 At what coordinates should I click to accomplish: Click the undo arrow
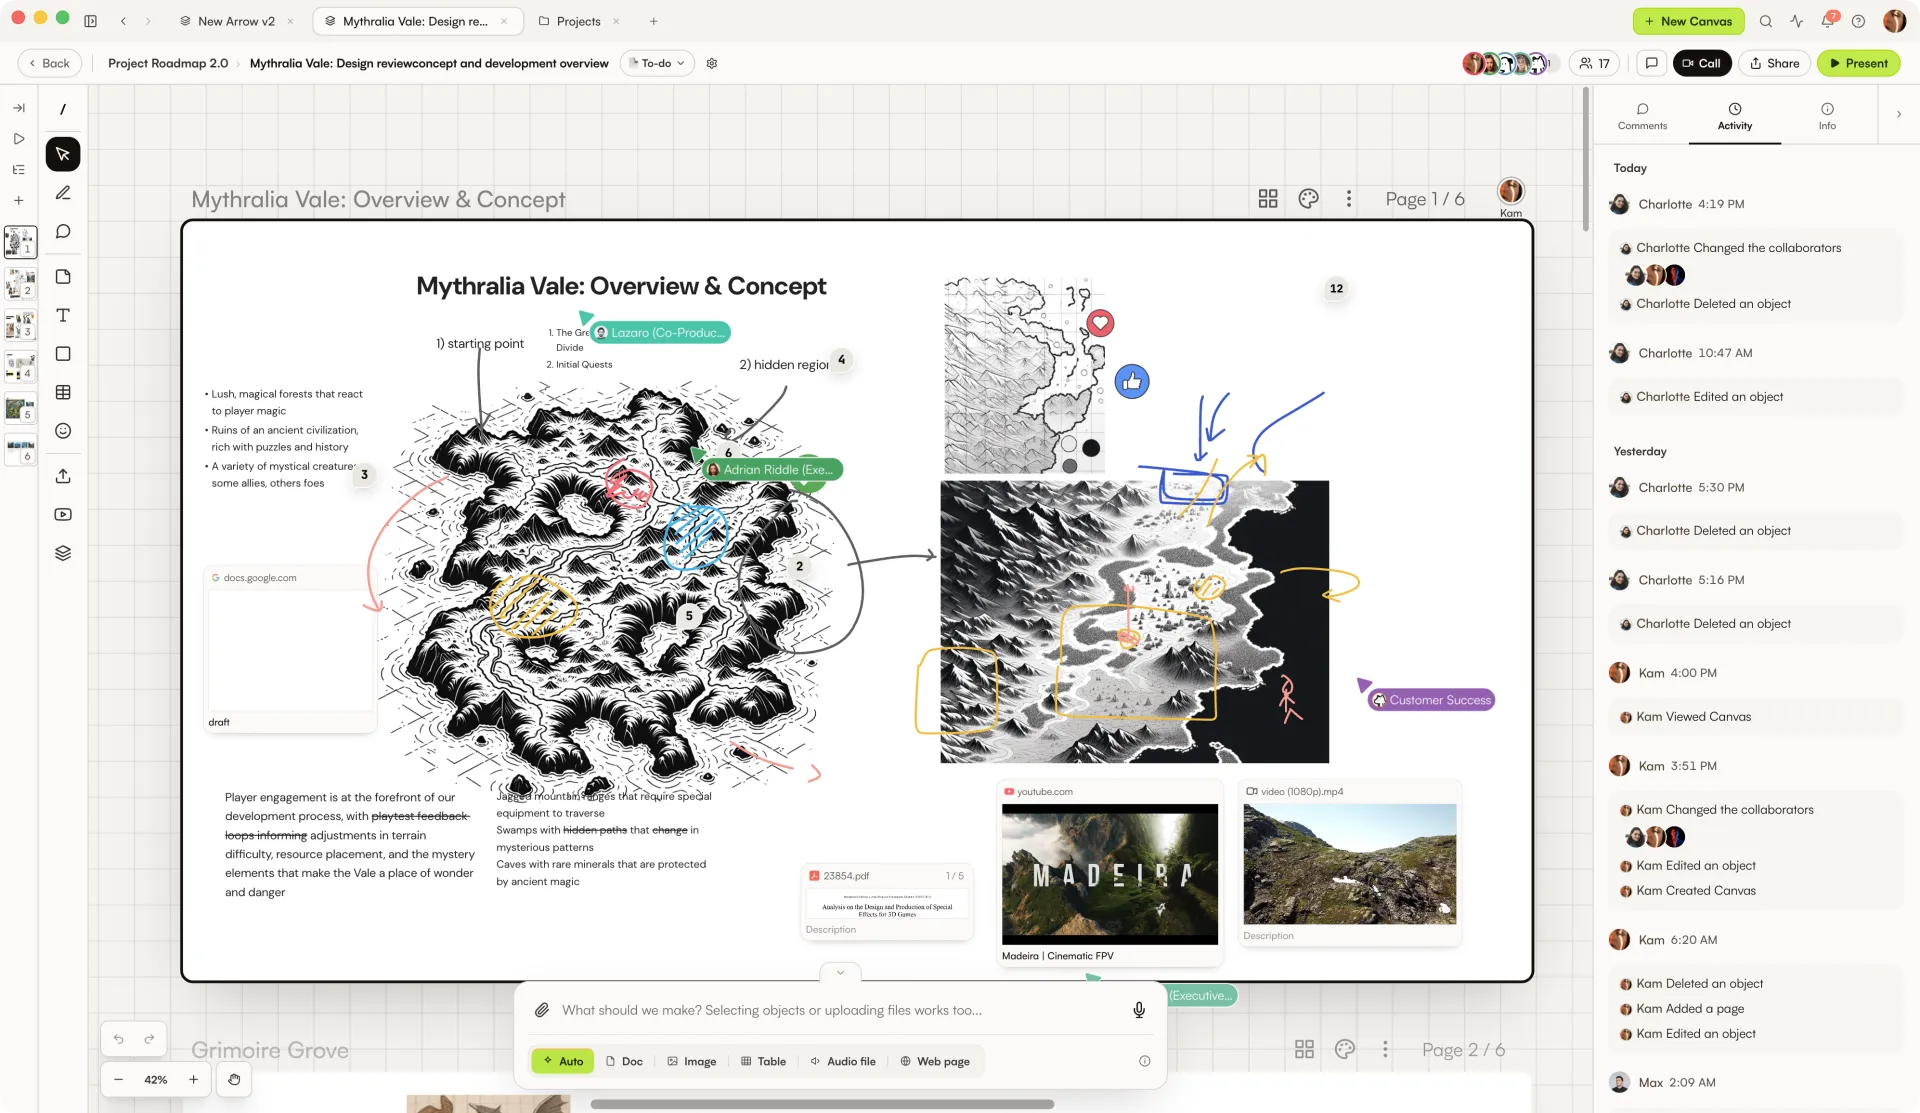[x=118, y=1039]
